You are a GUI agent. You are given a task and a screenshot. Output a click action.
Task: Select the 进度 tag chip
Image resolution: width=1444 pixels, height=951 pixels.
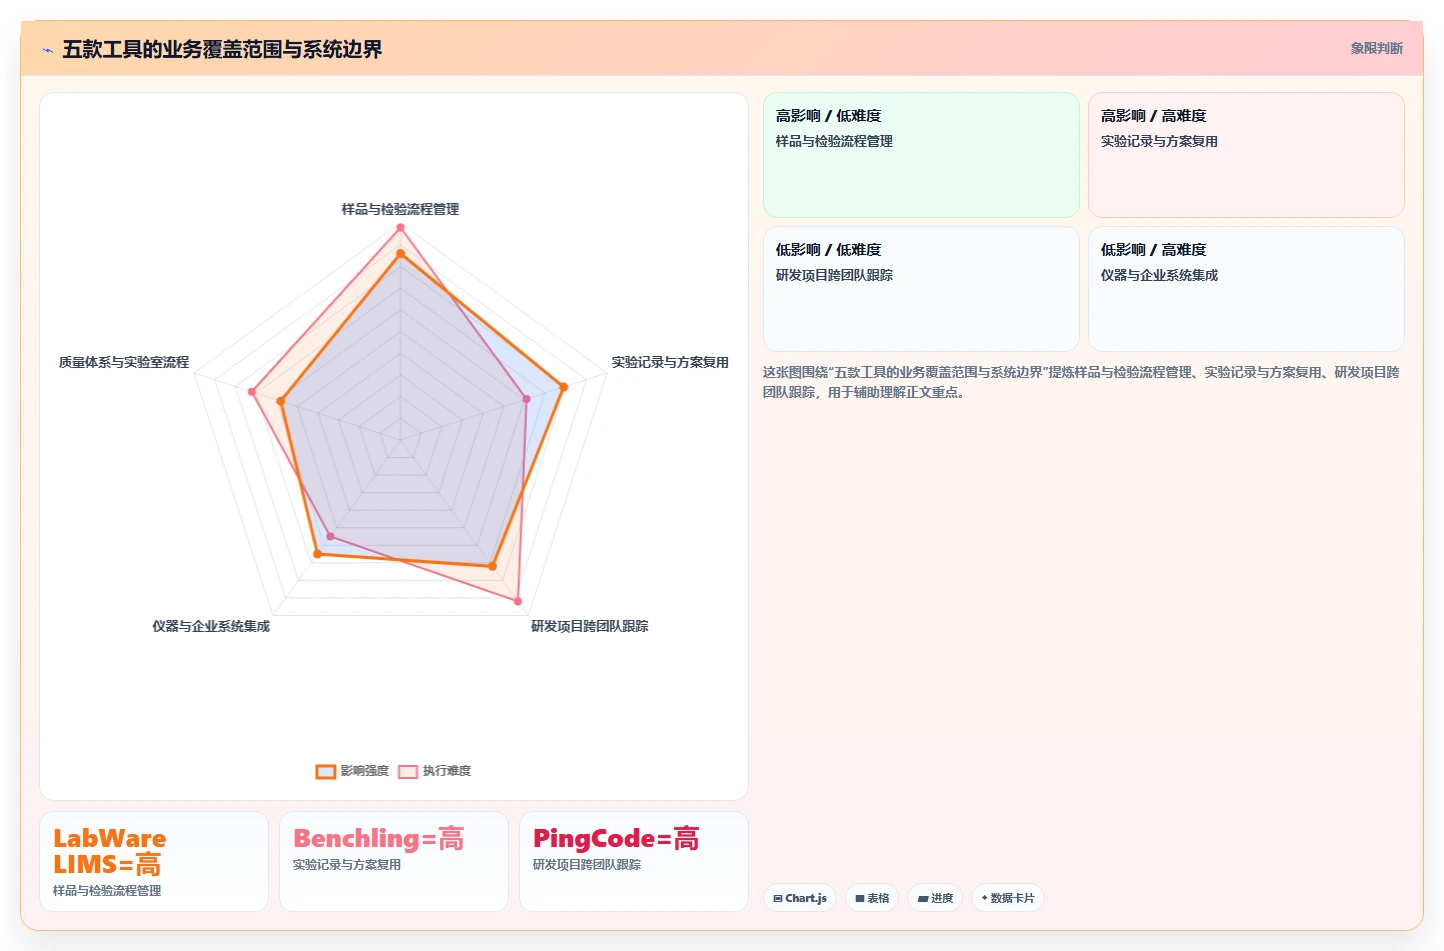935,898
